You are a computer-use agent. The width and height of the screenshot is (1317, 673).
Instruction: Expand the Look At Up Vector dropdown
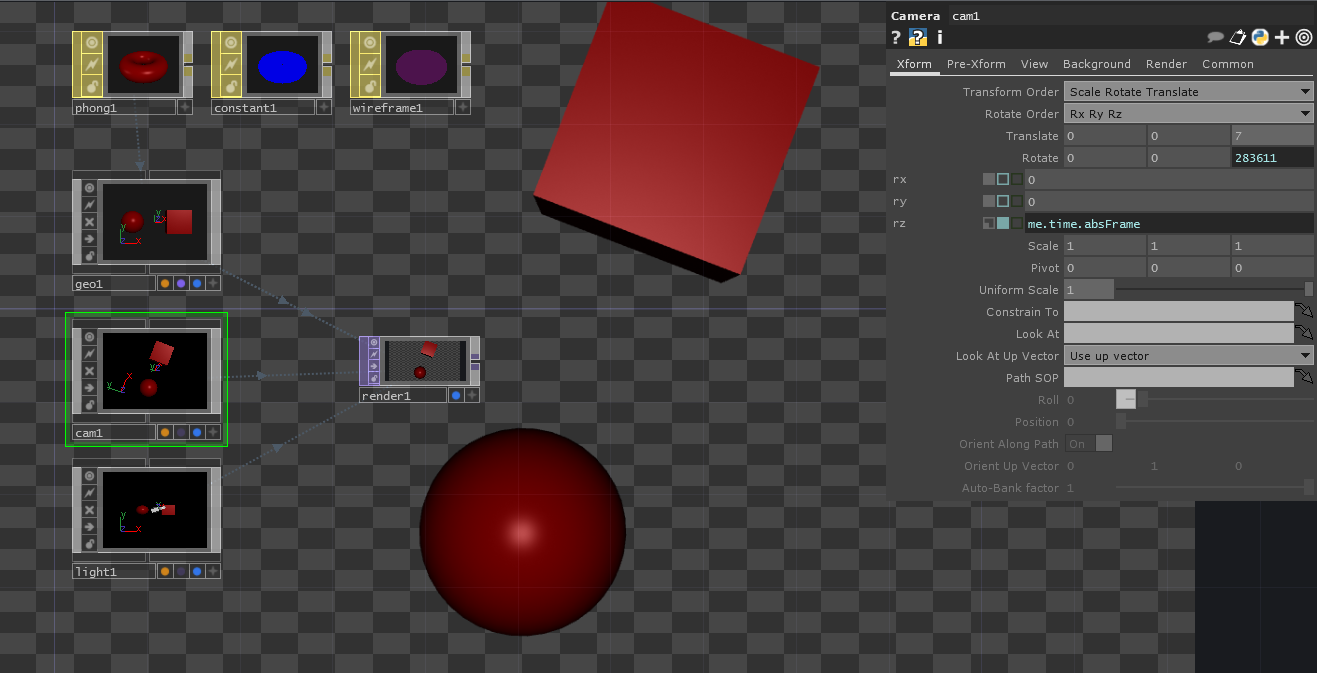pyautogui.click(x=1188, y=356)
